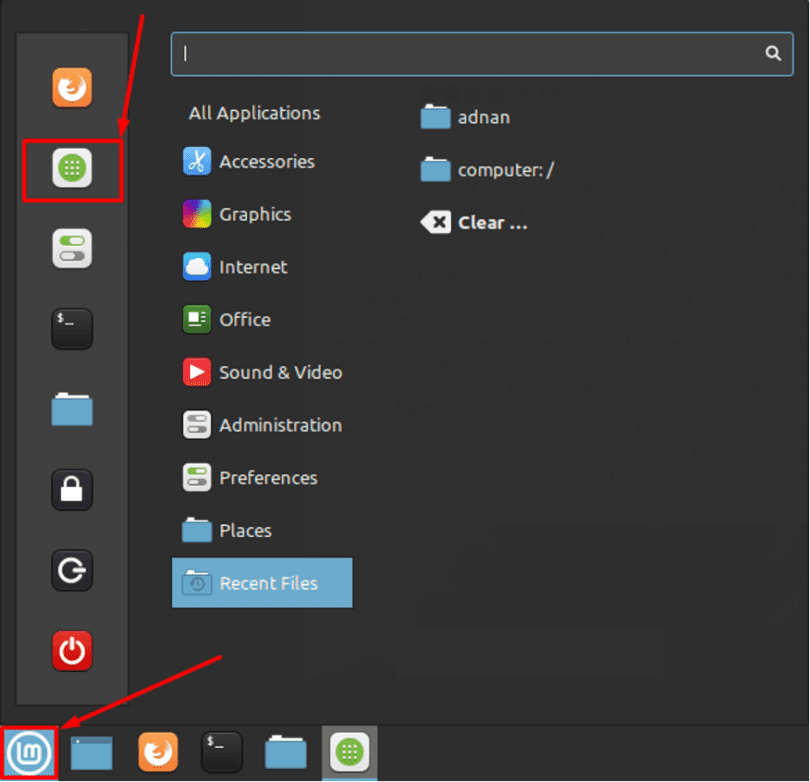The width and height of the screenshot is (810, 782).
Task: Launch Terminal from the favorites sidebar
Action: pyautogui.click(x=72, y=329)
